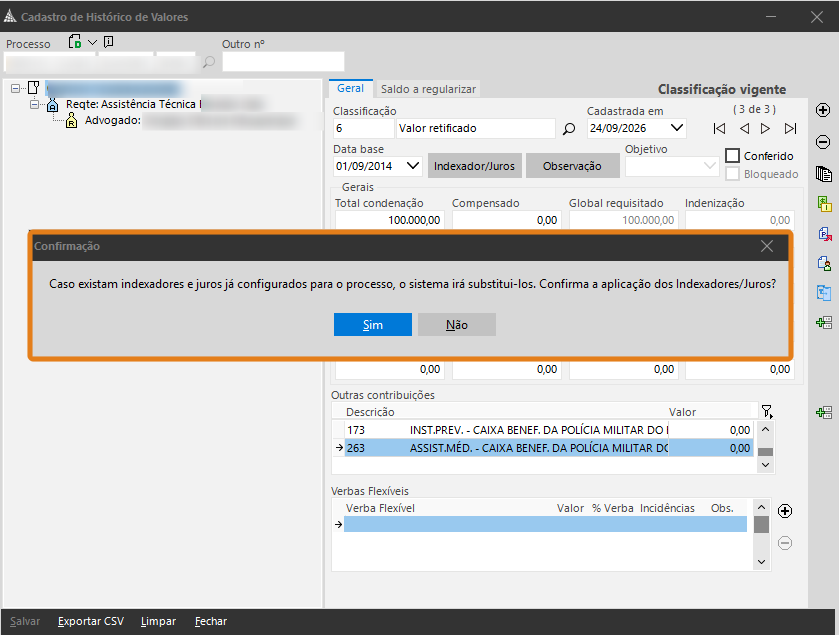The height and width of the screenshot is (635, 839).
Task: Click the document with person icon
Action: coord(825,263)
